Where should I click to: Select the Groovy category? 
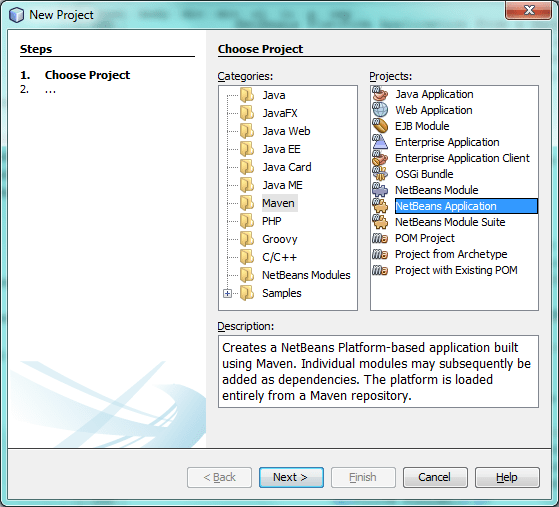[280, 239]
